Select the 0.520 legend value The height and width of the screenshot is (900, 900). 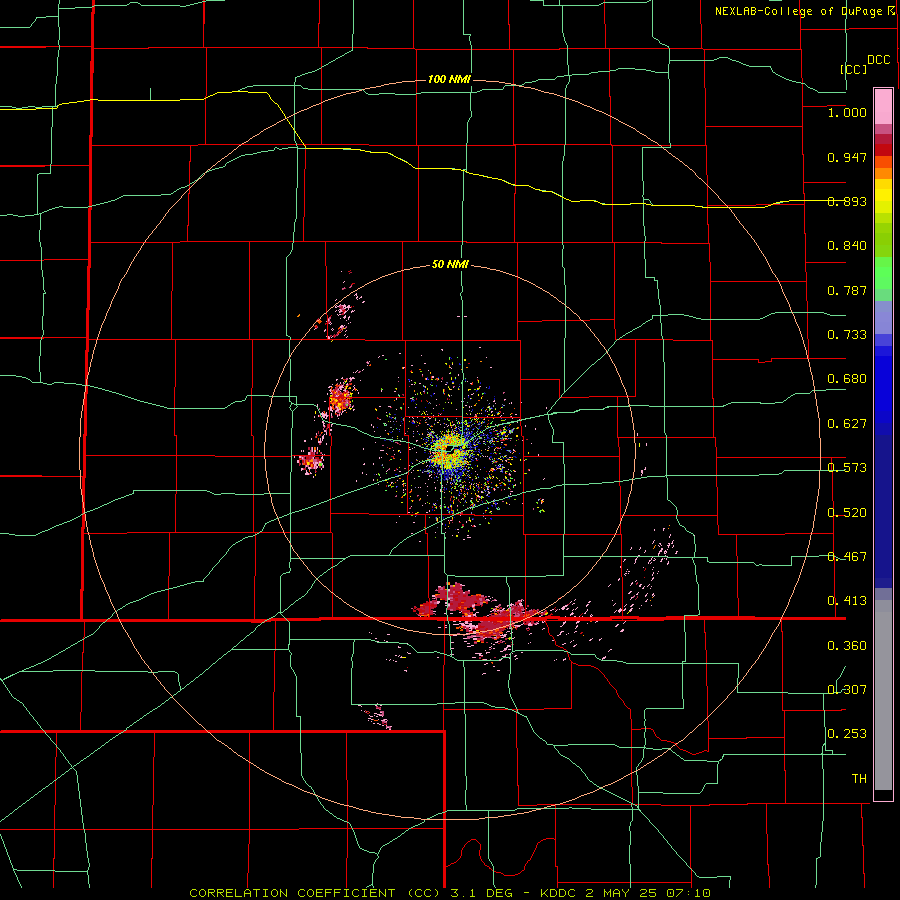pyautogui.click(x=847, y=513)
